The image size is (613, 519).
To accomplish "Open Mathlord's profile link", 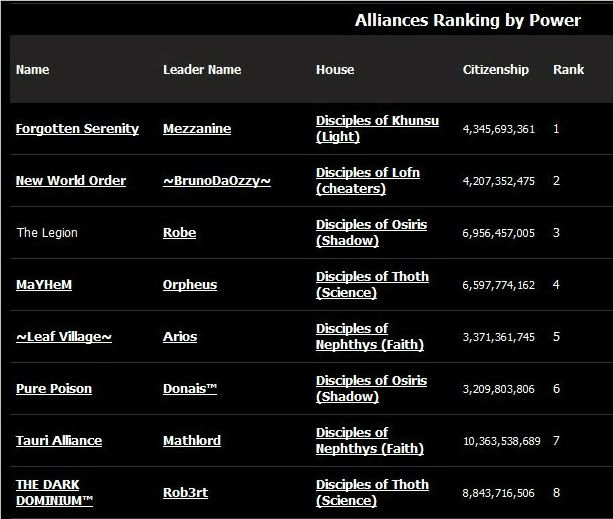I will click(x=192, y=441).
